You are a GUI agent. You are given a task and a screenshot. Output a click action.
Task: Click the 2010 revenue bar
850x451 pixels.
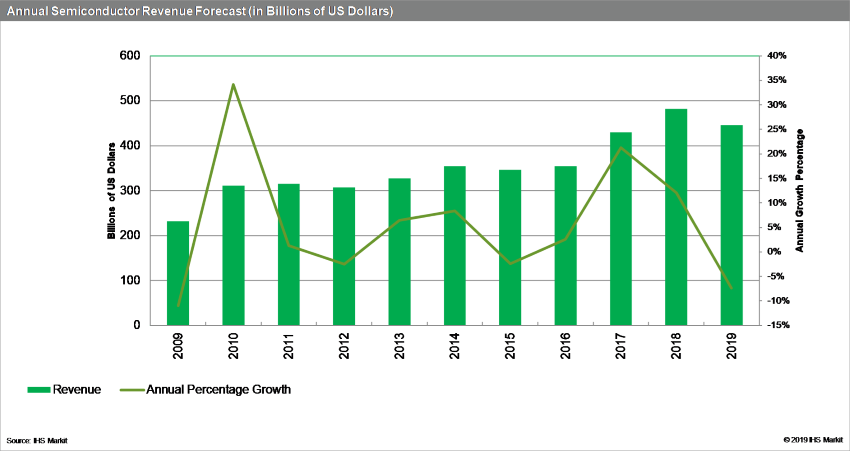(x=233, y=255)
